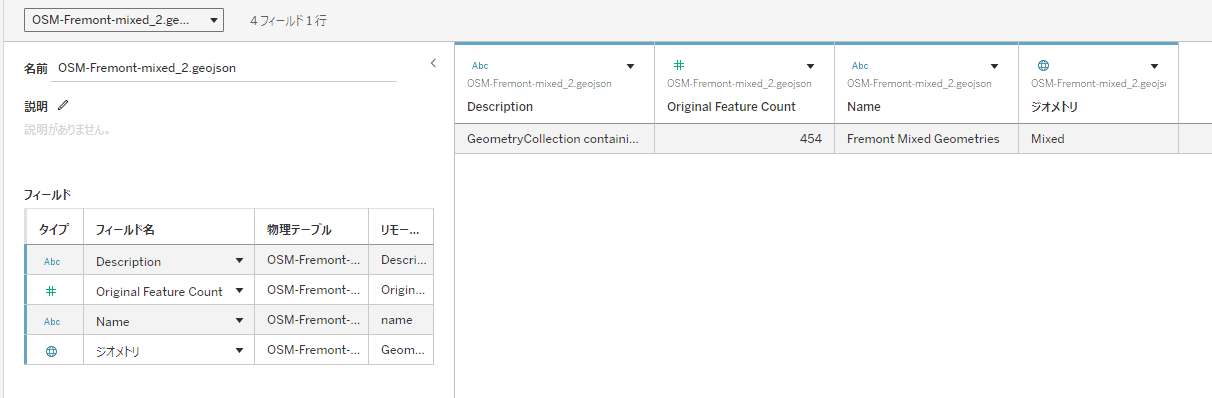Click the placeholder text 説明がありません。
Screen dimensions: 1212x398
pyautogui.click(x=67, y=129)
